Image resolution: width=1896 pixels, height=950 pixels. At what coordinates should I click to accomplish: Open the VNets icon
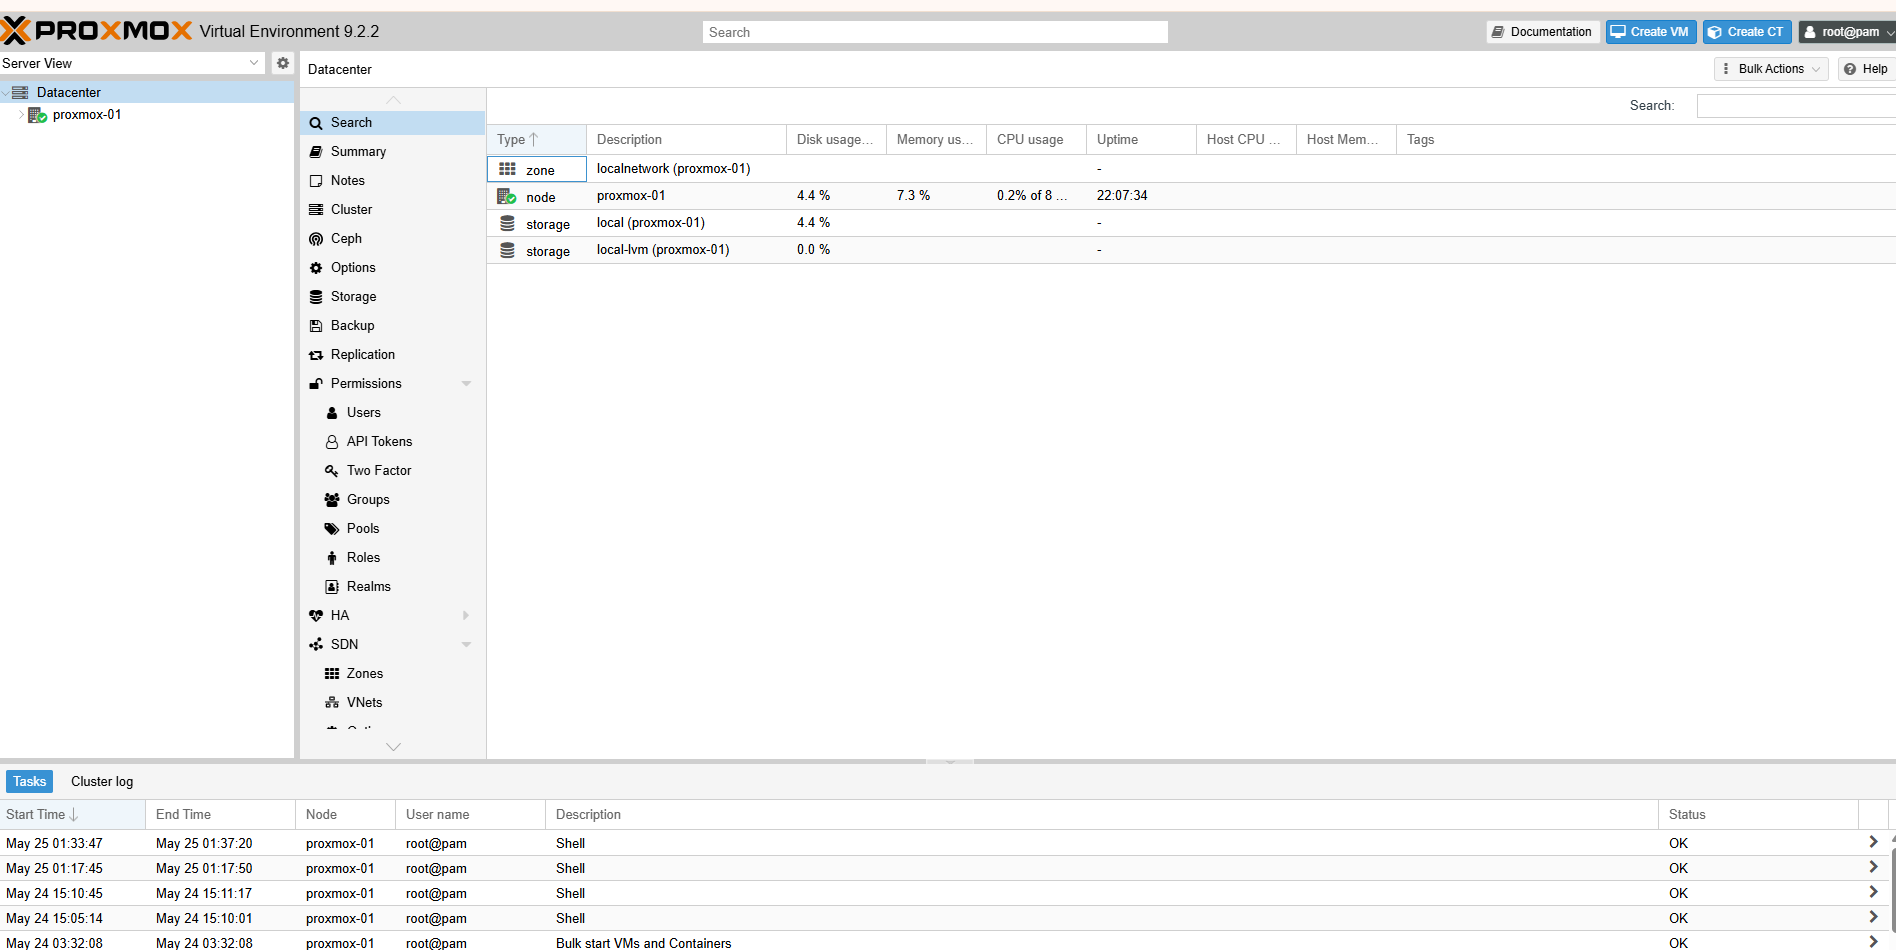[x=332, y=703]
